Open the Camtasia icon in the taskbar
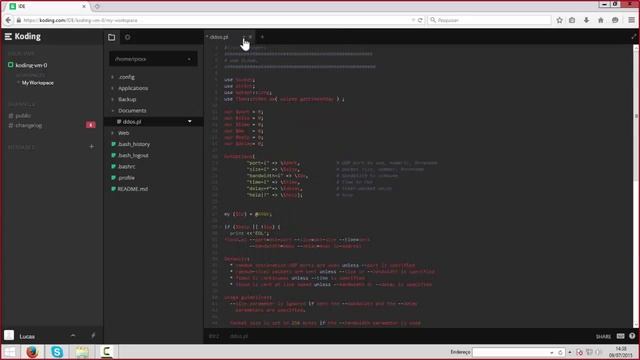640x360 pixels. click(106, 352)
